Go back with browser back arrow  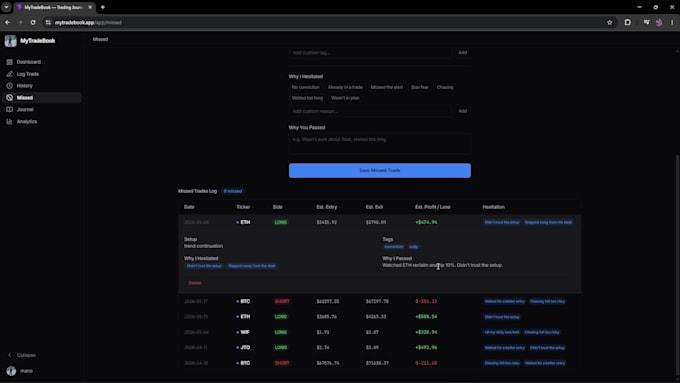point(8,22)
